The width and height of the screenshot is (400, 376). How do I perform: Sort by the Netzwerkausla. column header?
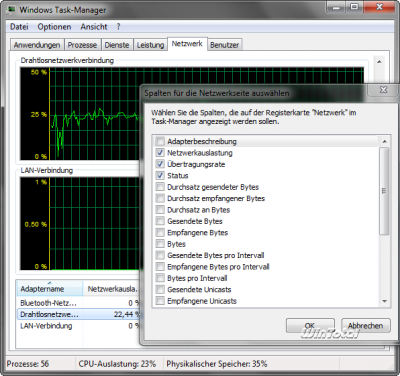pyautogui.click(x=112, y=288)
